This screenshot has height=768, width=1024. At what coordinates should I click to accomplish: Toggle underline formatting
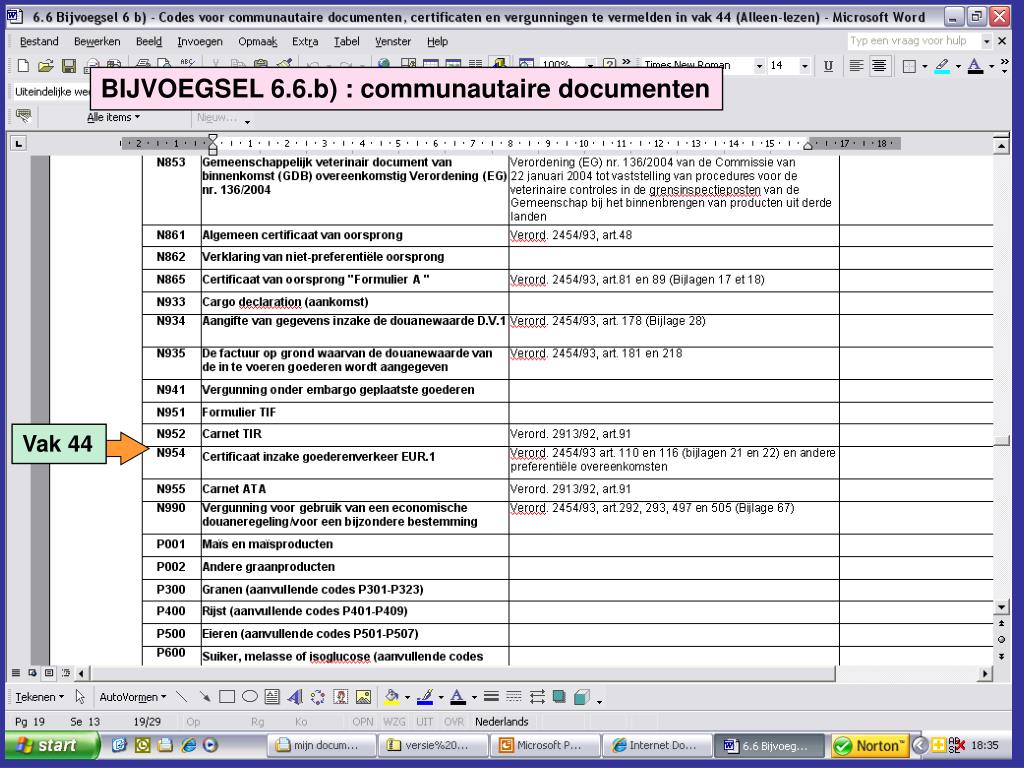(828, 65)
